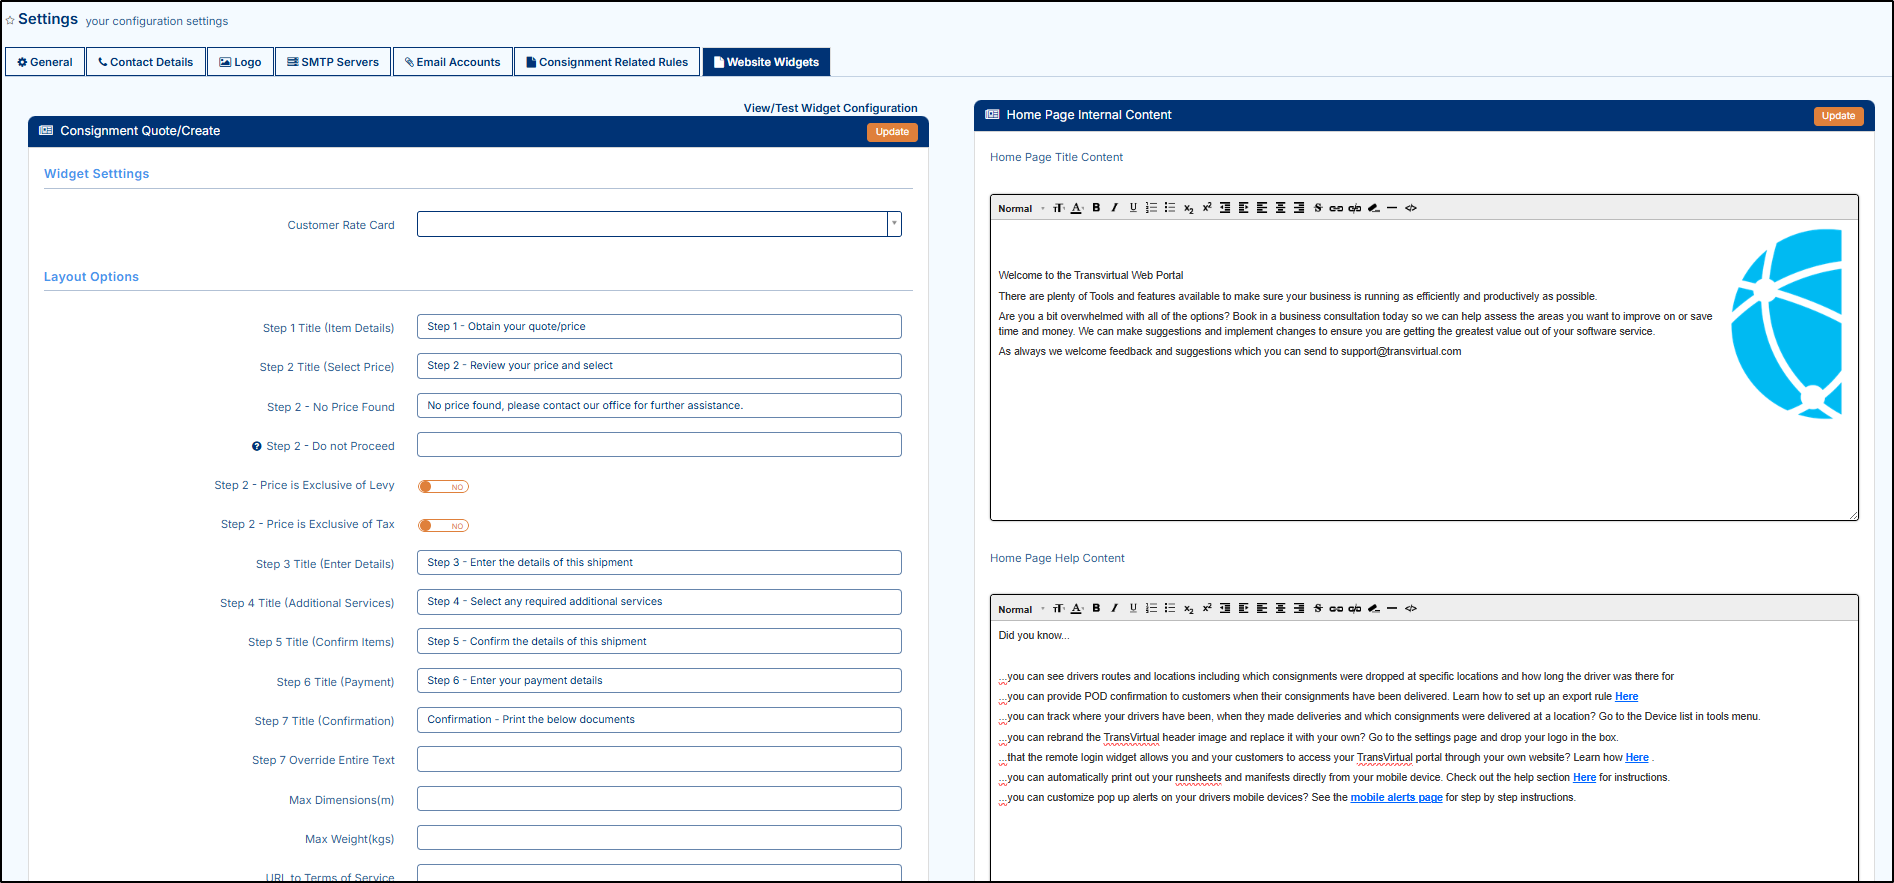The height and width of the screenshot is (883, 1894).
Task: Open Normal format dropdown in Title Content editor
Action: click(1020, 208)
